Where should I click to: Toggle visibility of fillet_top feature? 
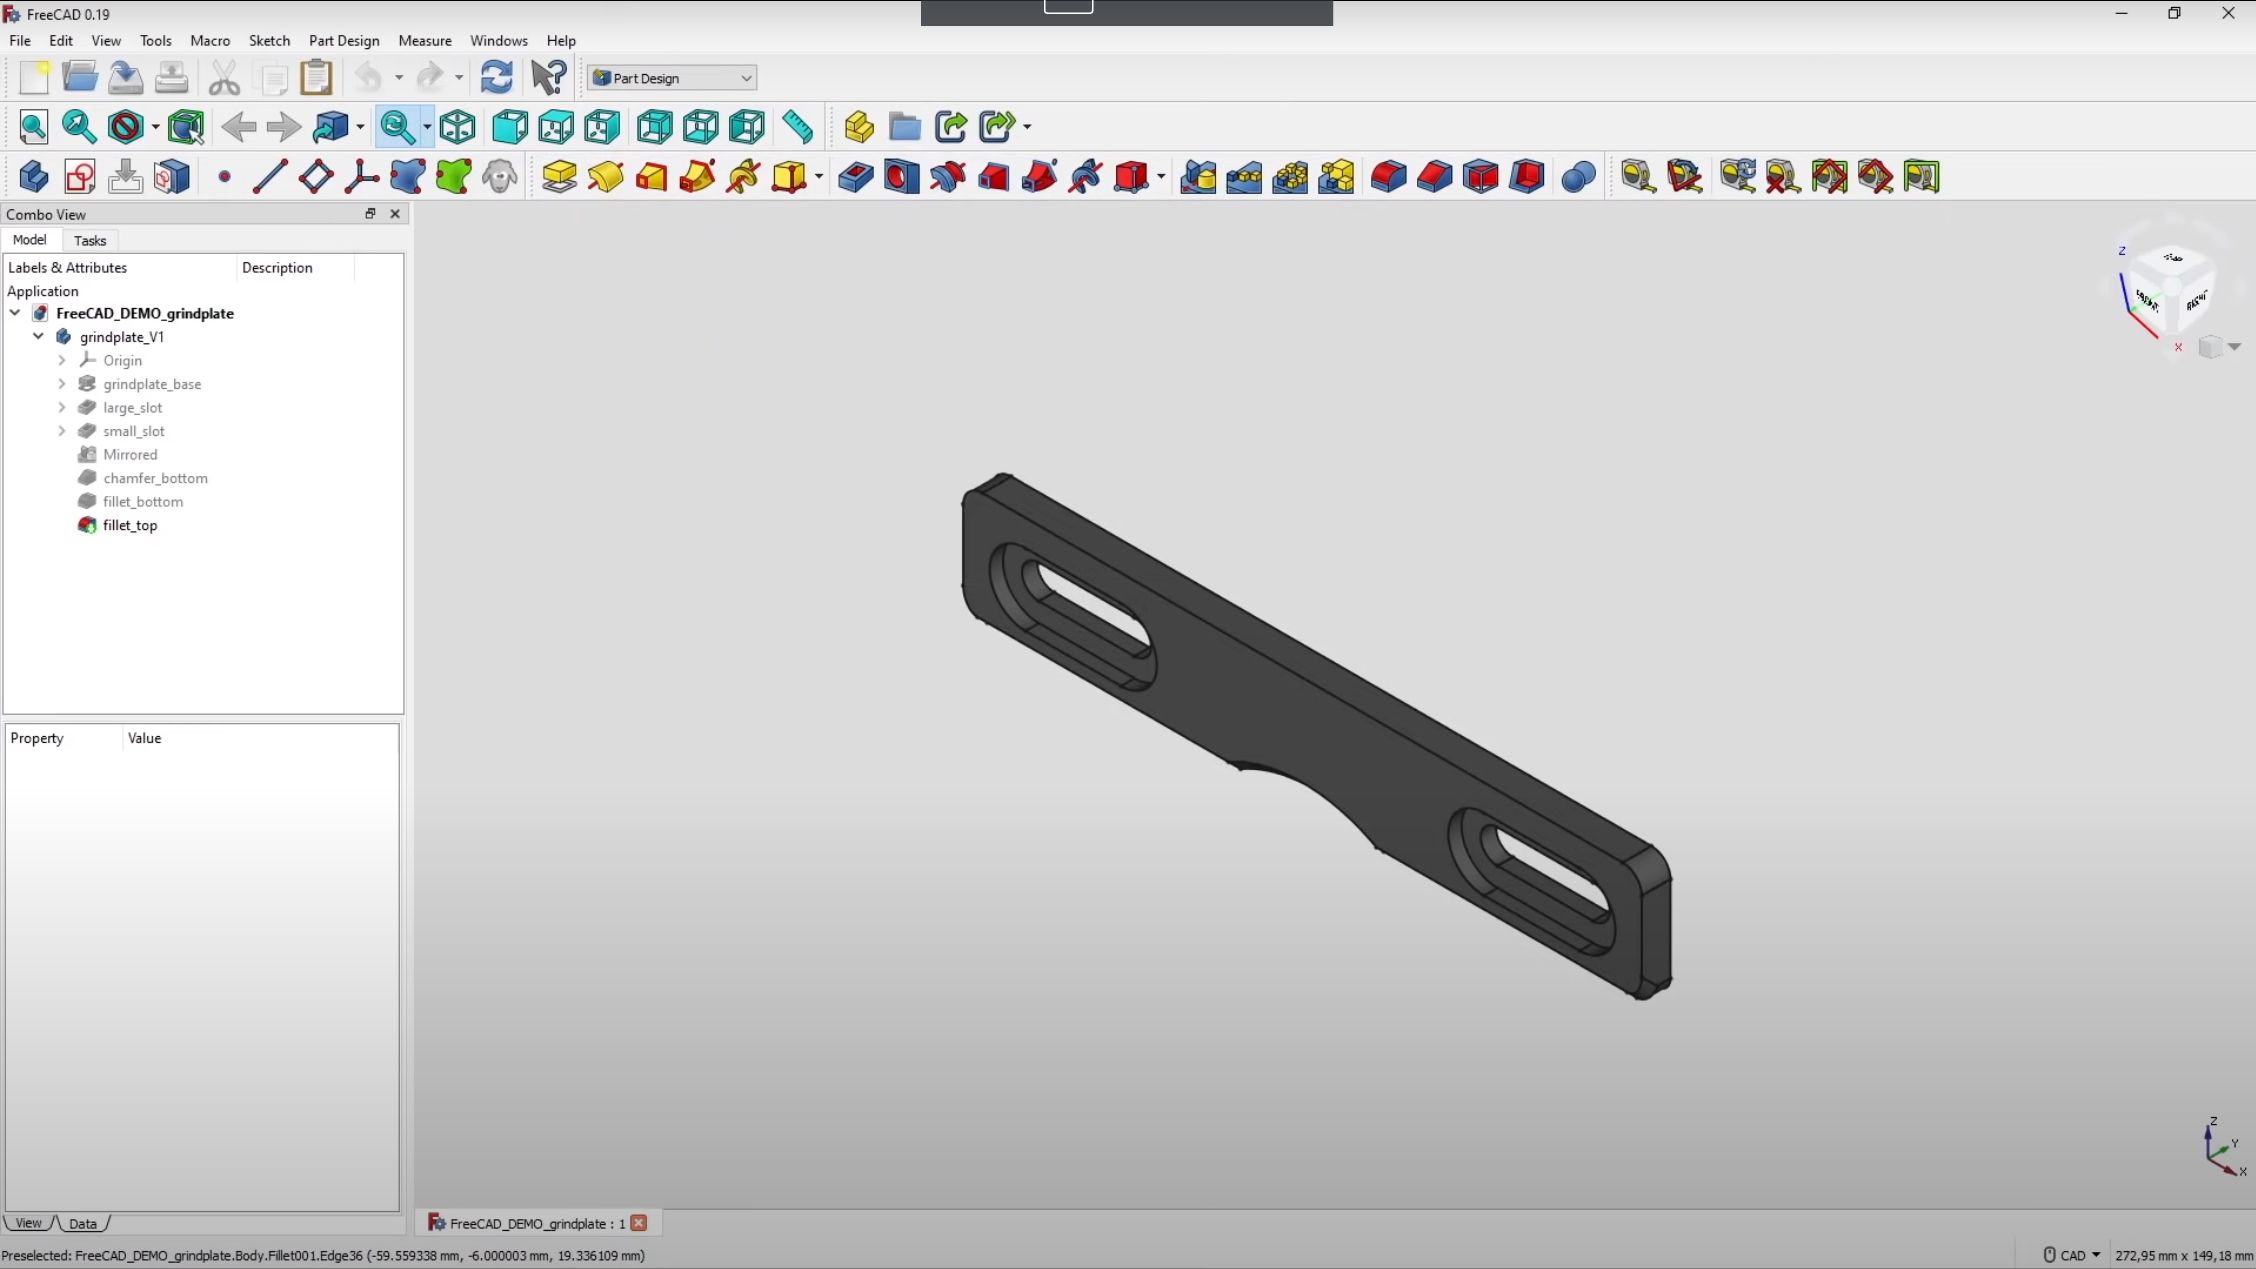[130, 525]
